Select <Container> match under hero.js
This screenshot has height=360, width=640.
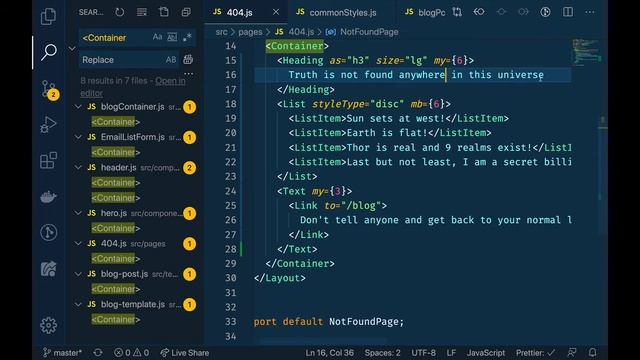[x=116, y=228]
